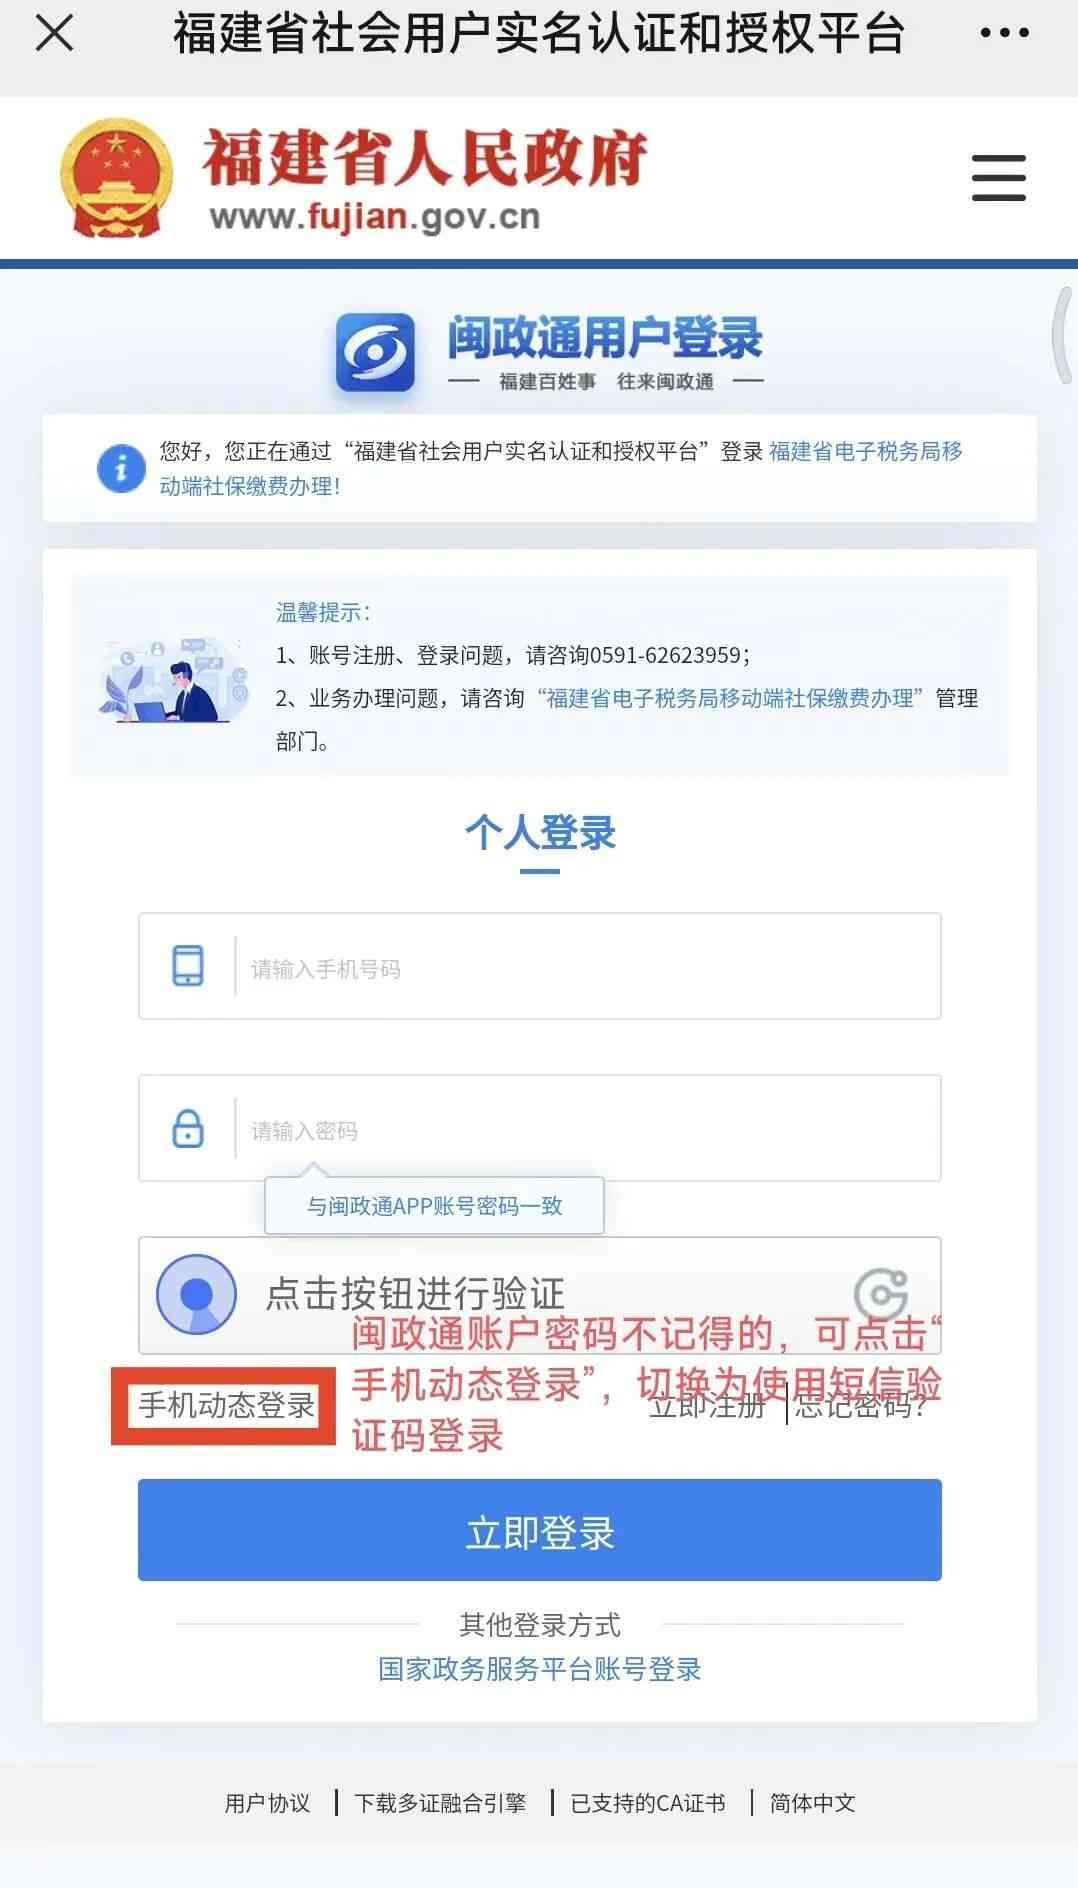Click the 立即登录 button

pos(540,1530)
